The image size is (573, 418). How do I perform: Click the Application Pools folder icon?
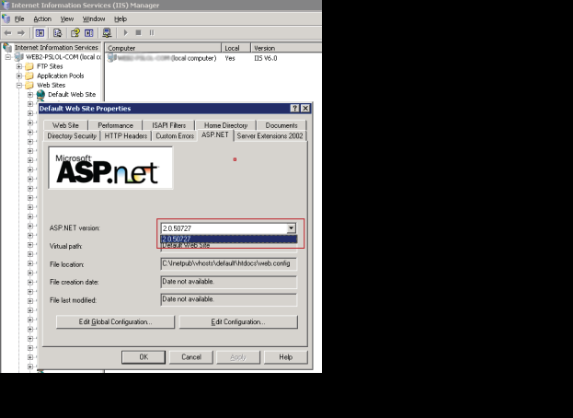point(30,76)
